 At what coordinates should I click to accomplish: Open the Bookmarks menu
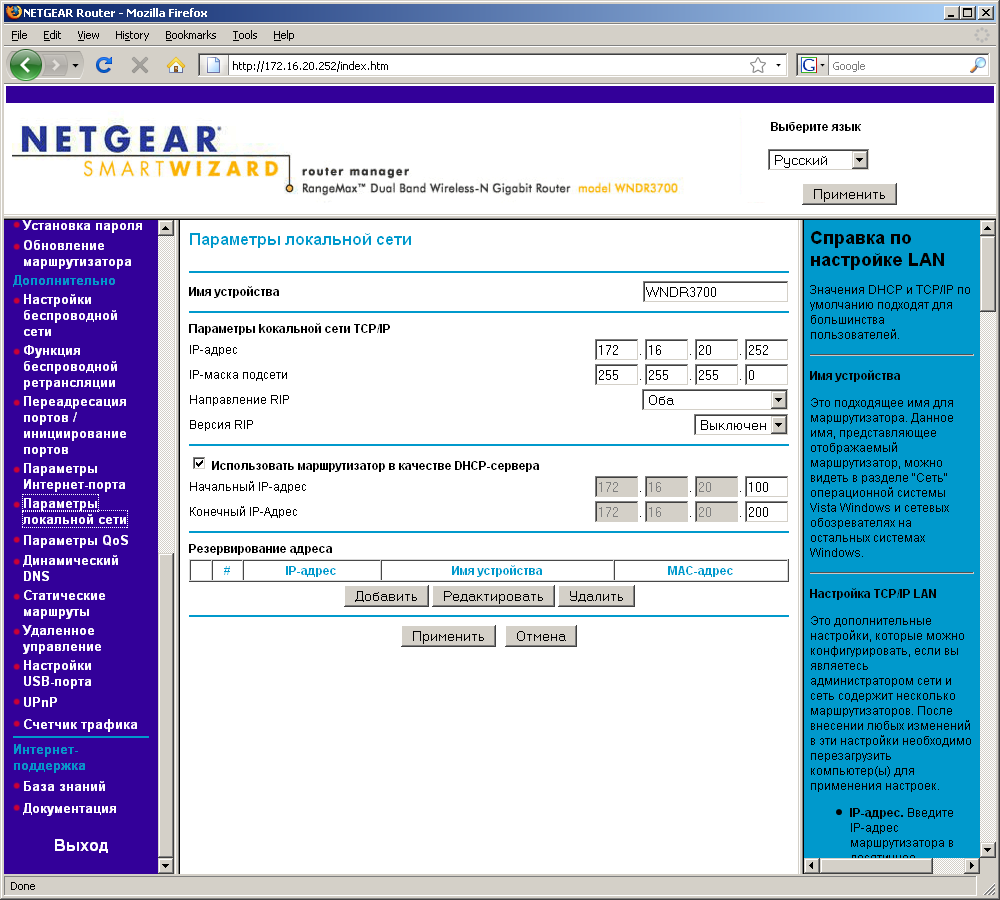click(x=190, y=35)
